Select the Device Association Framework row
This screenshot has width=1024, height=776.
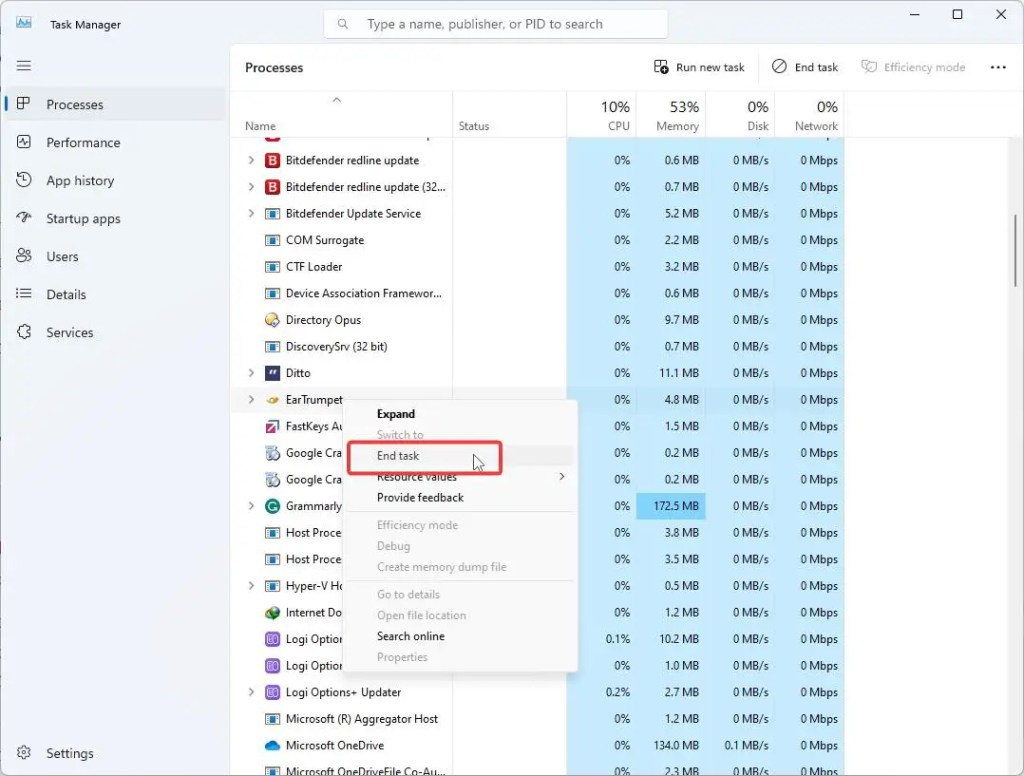pos(537,293)
